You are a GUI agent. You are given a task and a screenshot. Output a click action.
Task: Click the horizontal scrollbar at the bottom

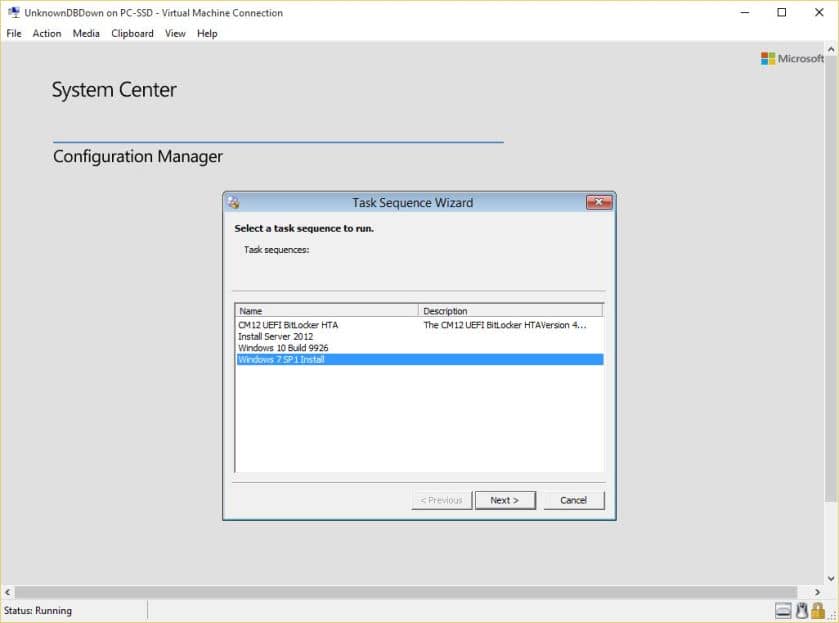click(x=420, y=590)
